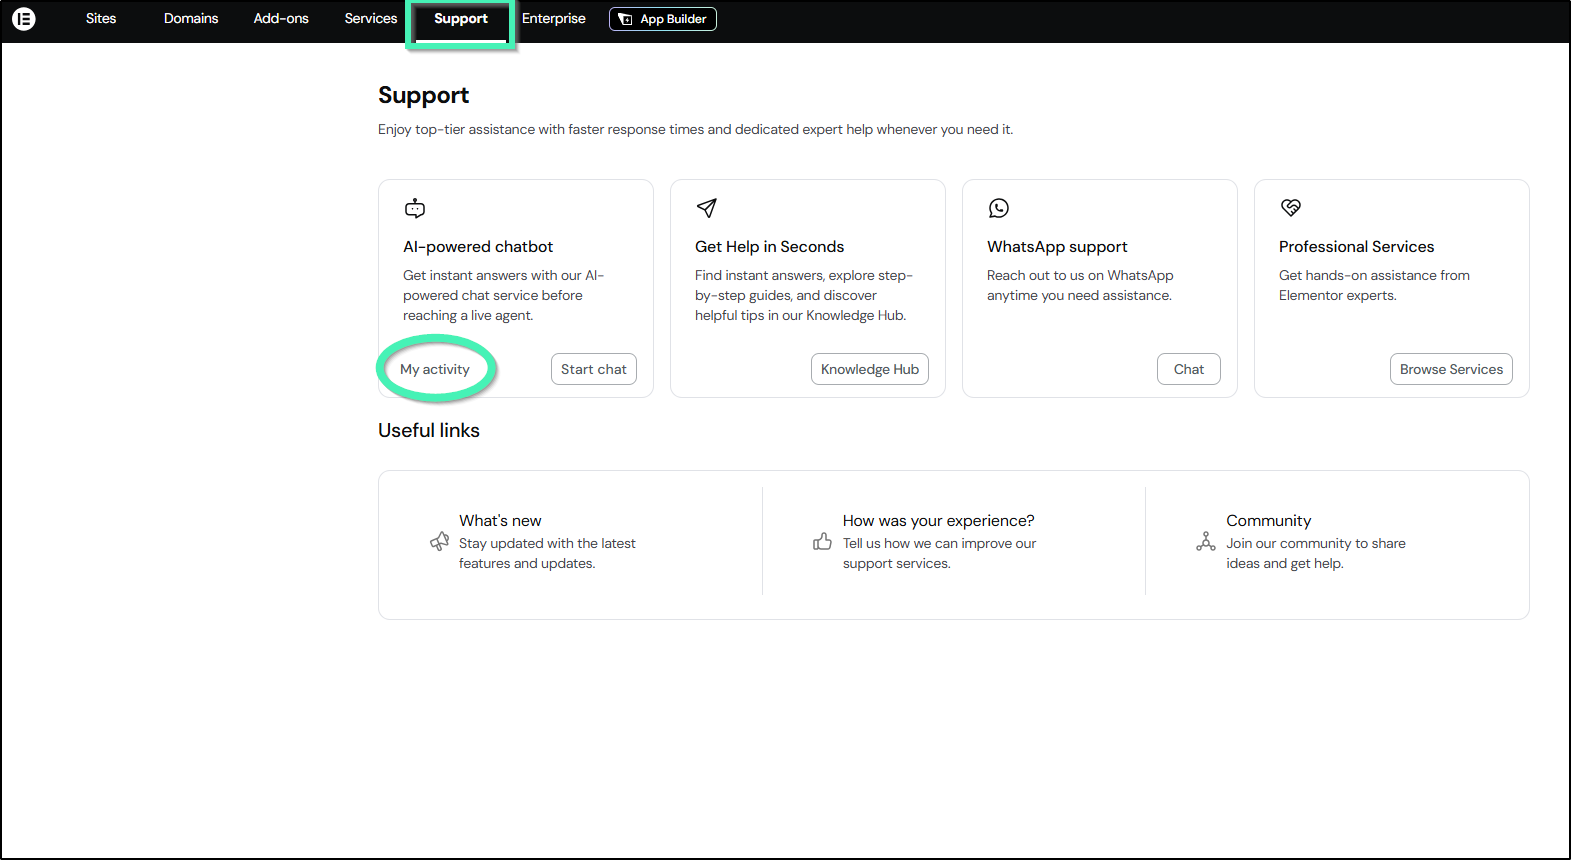1571x860 pixels.
Task: Click the AI-powered chatbot card title
Action: point(478,247)
